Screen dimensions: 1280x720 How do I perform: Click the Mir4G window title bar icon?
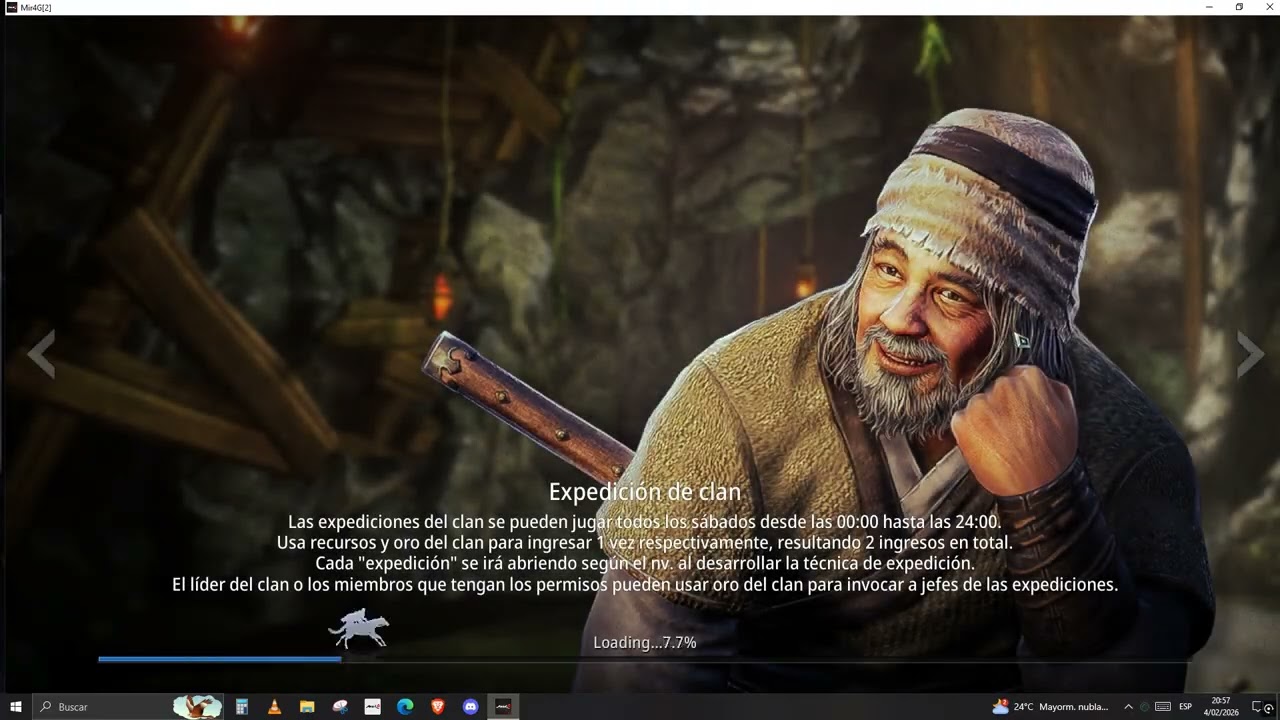tap(11, 7)
